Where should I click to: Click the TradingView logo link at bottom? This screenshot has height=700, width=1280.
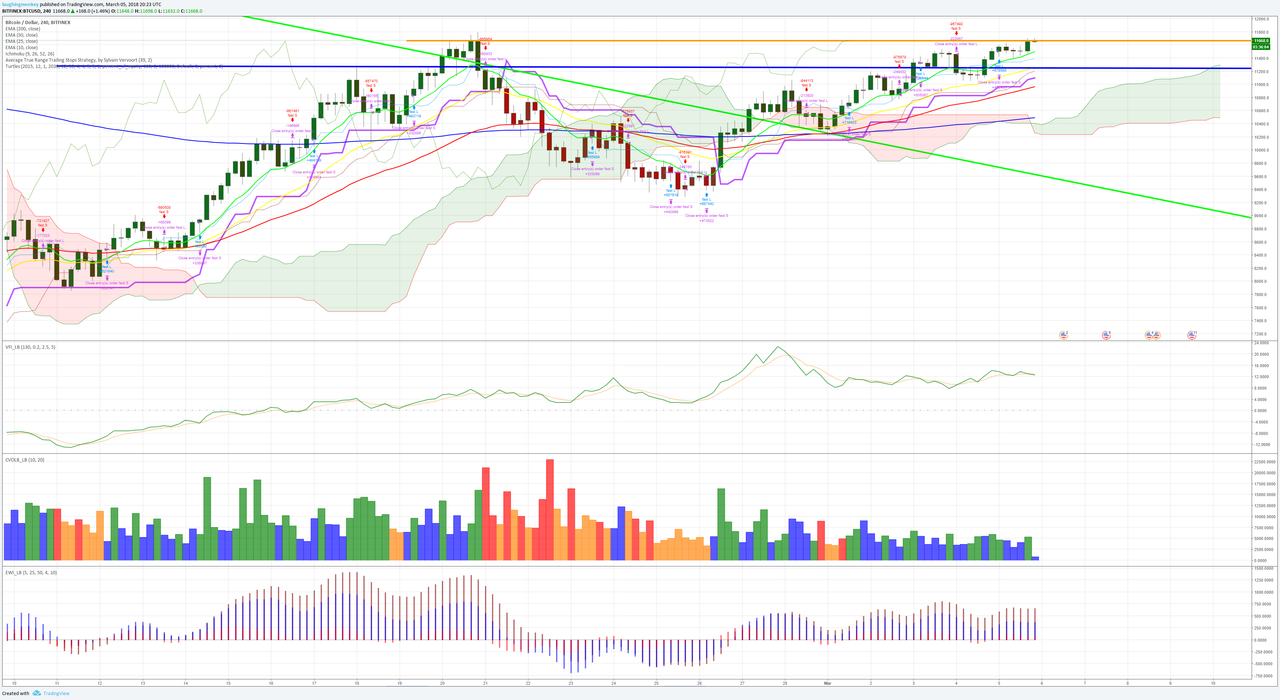point(50,693)
